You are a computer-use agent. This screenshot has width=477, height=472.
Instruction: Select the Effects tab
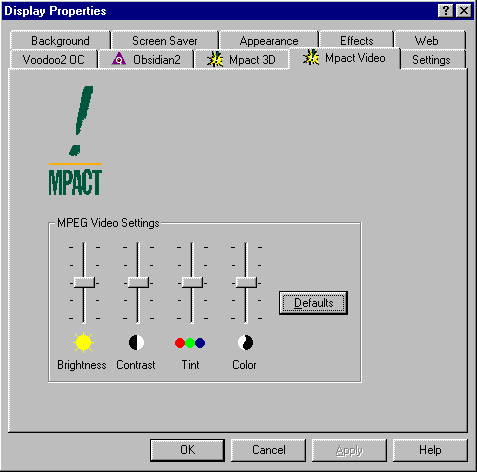tap(356, 41)
